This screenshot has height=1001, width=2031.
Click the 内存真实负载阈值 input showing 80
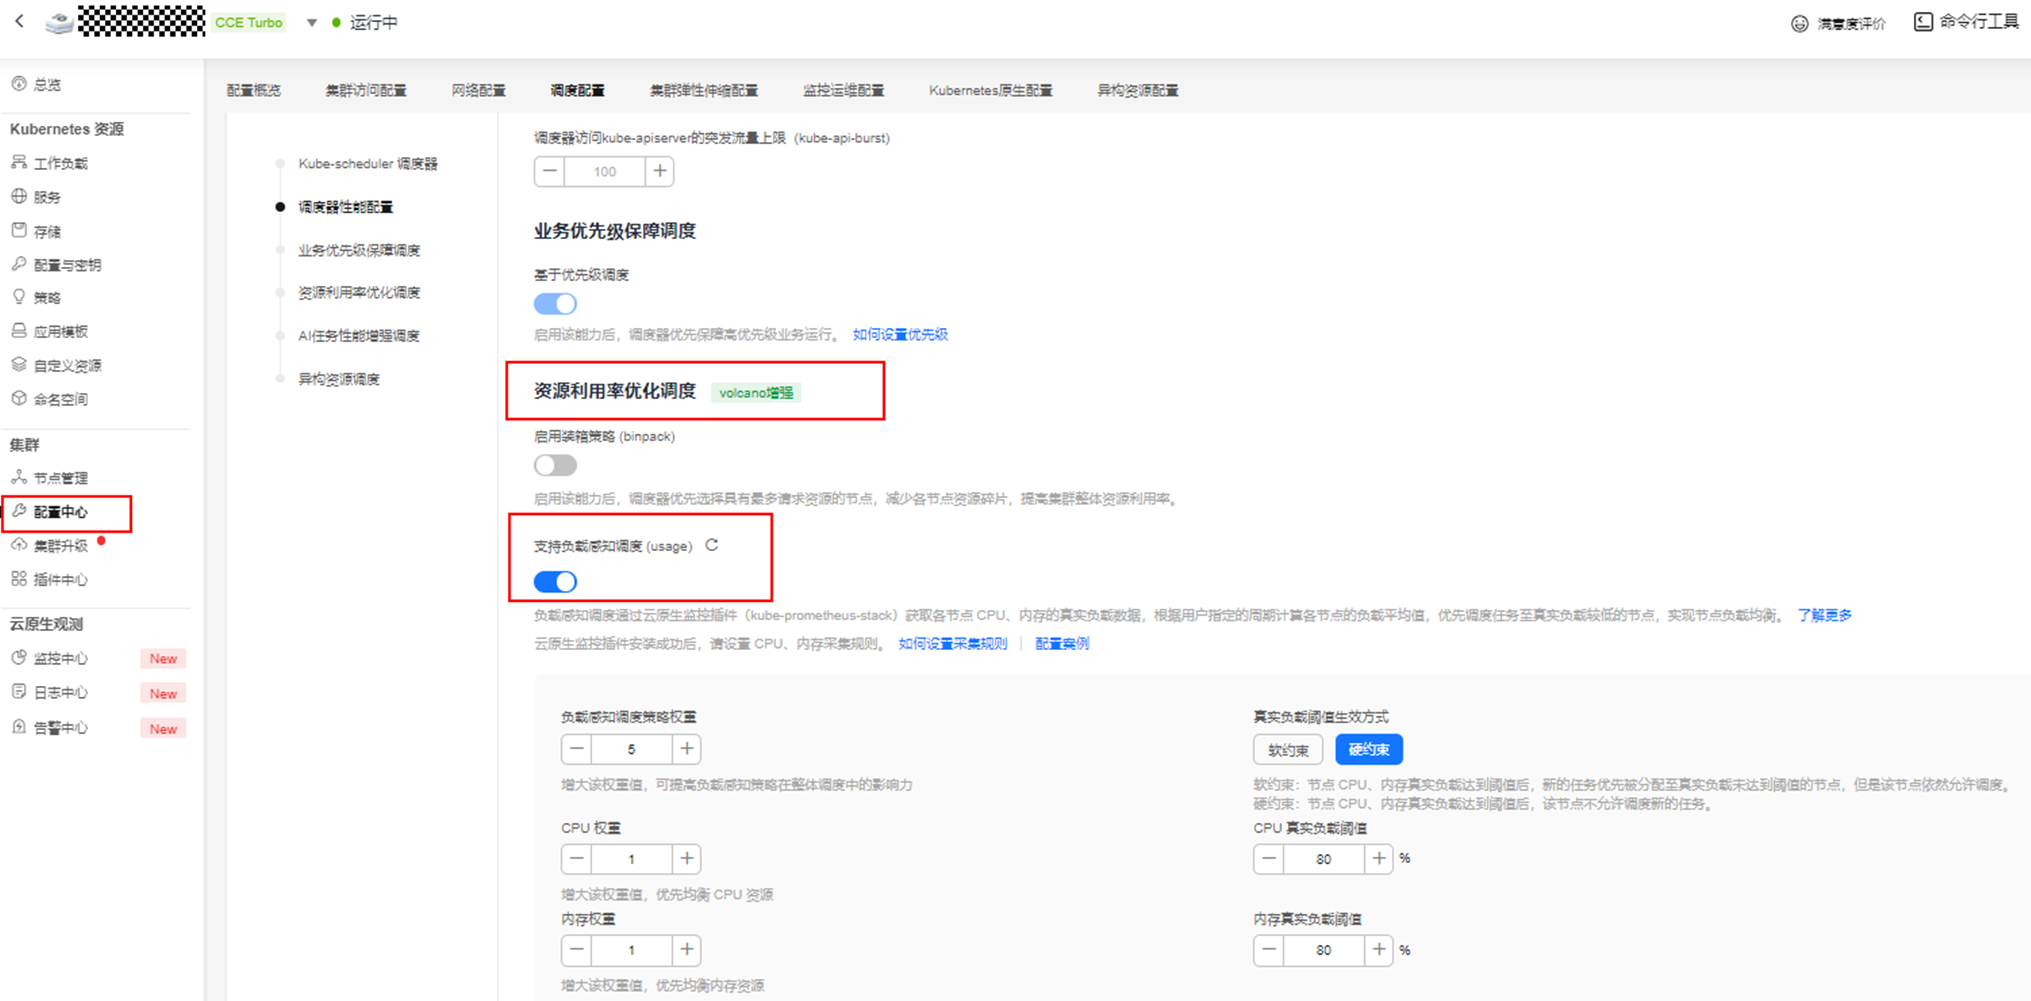pos(1324,950)
